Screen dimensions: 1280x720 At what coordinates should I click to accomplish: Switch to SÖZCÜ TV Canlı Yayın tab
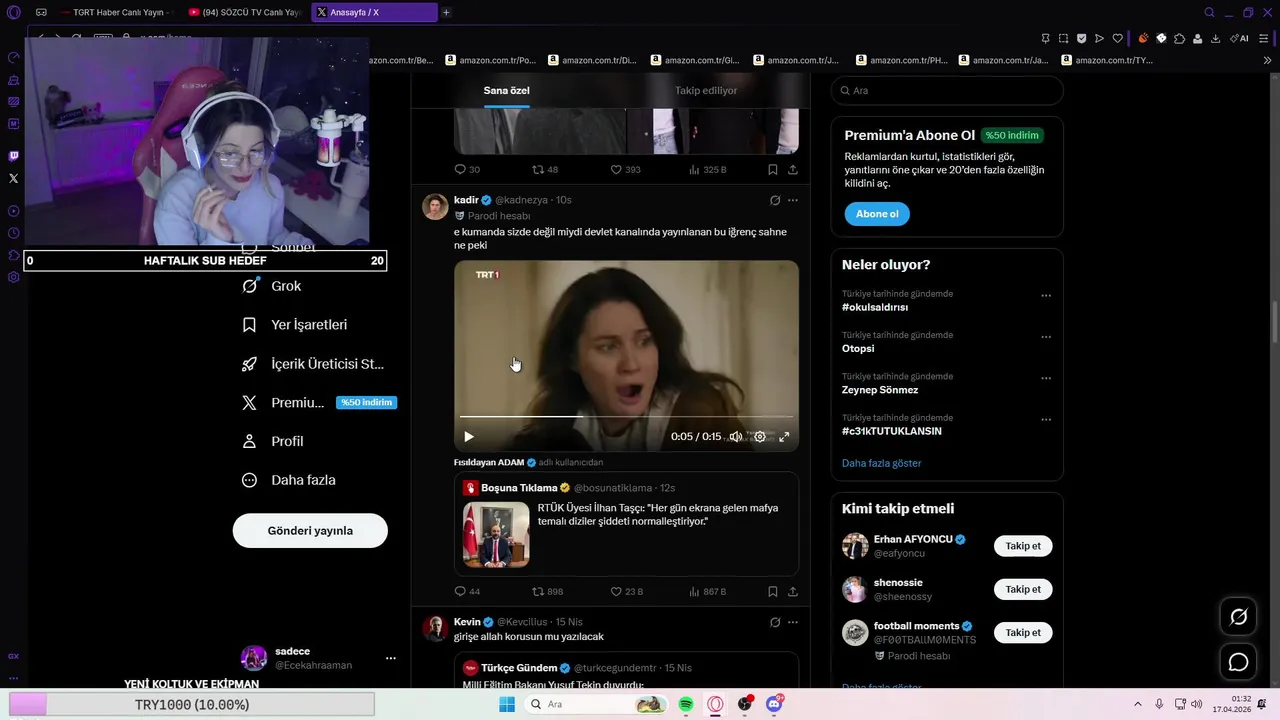[x=246, y=13]
